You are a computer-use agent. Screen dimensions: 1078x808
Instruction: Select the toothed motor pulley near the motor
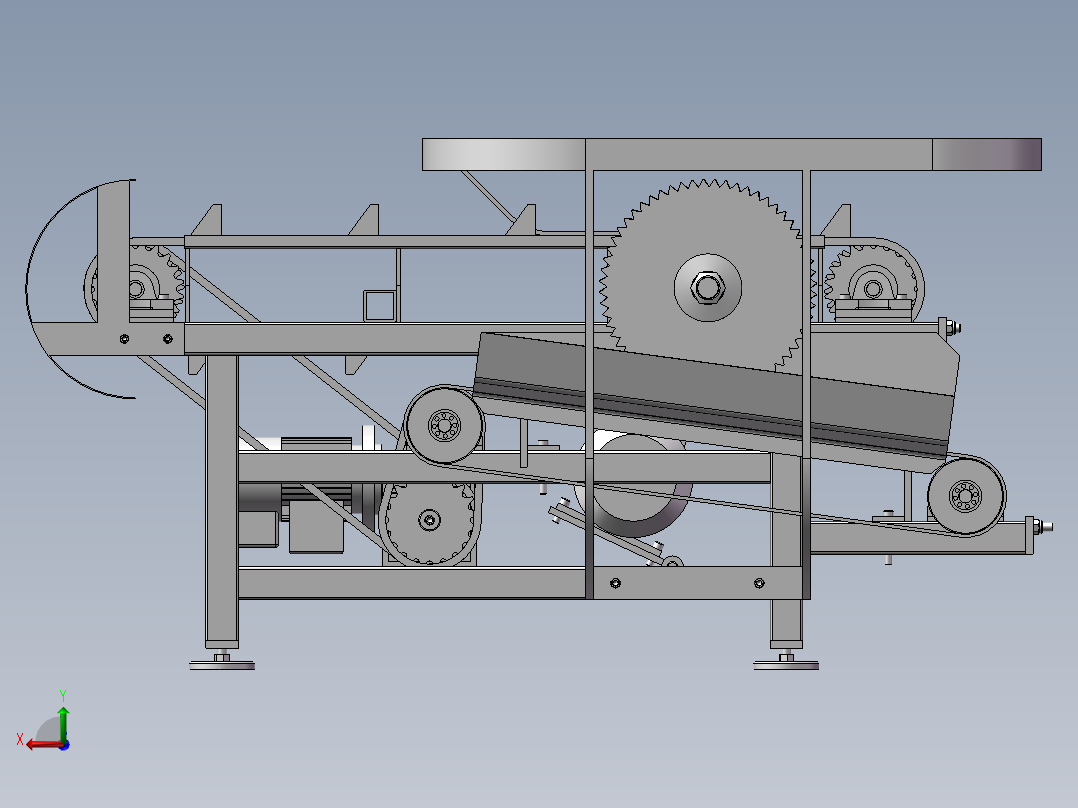tap(430, 521)
